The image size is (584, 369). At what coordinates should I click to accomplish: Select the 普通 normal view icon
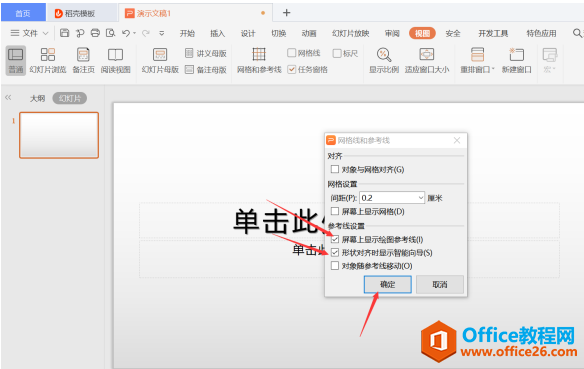tap(16, 60)
